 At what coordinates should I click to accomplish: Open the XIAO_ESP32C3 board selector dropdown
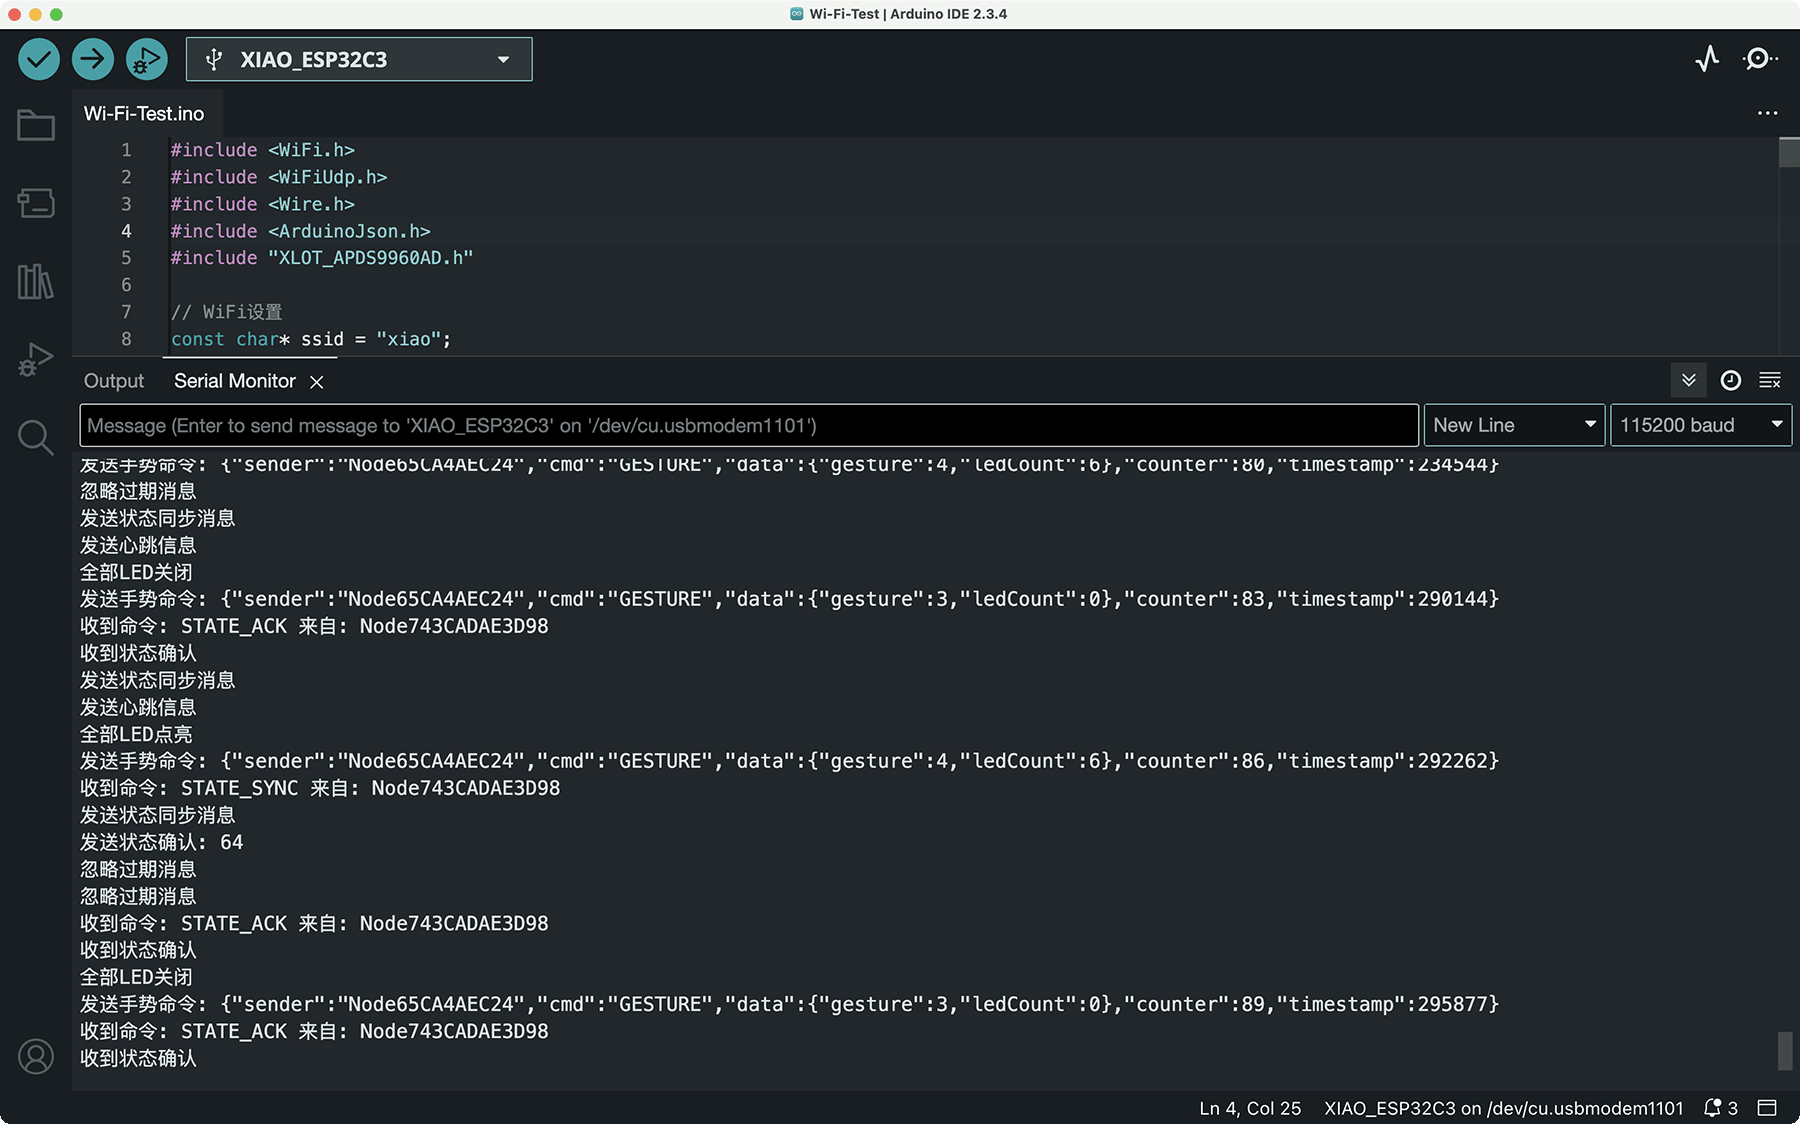(359, 59)
